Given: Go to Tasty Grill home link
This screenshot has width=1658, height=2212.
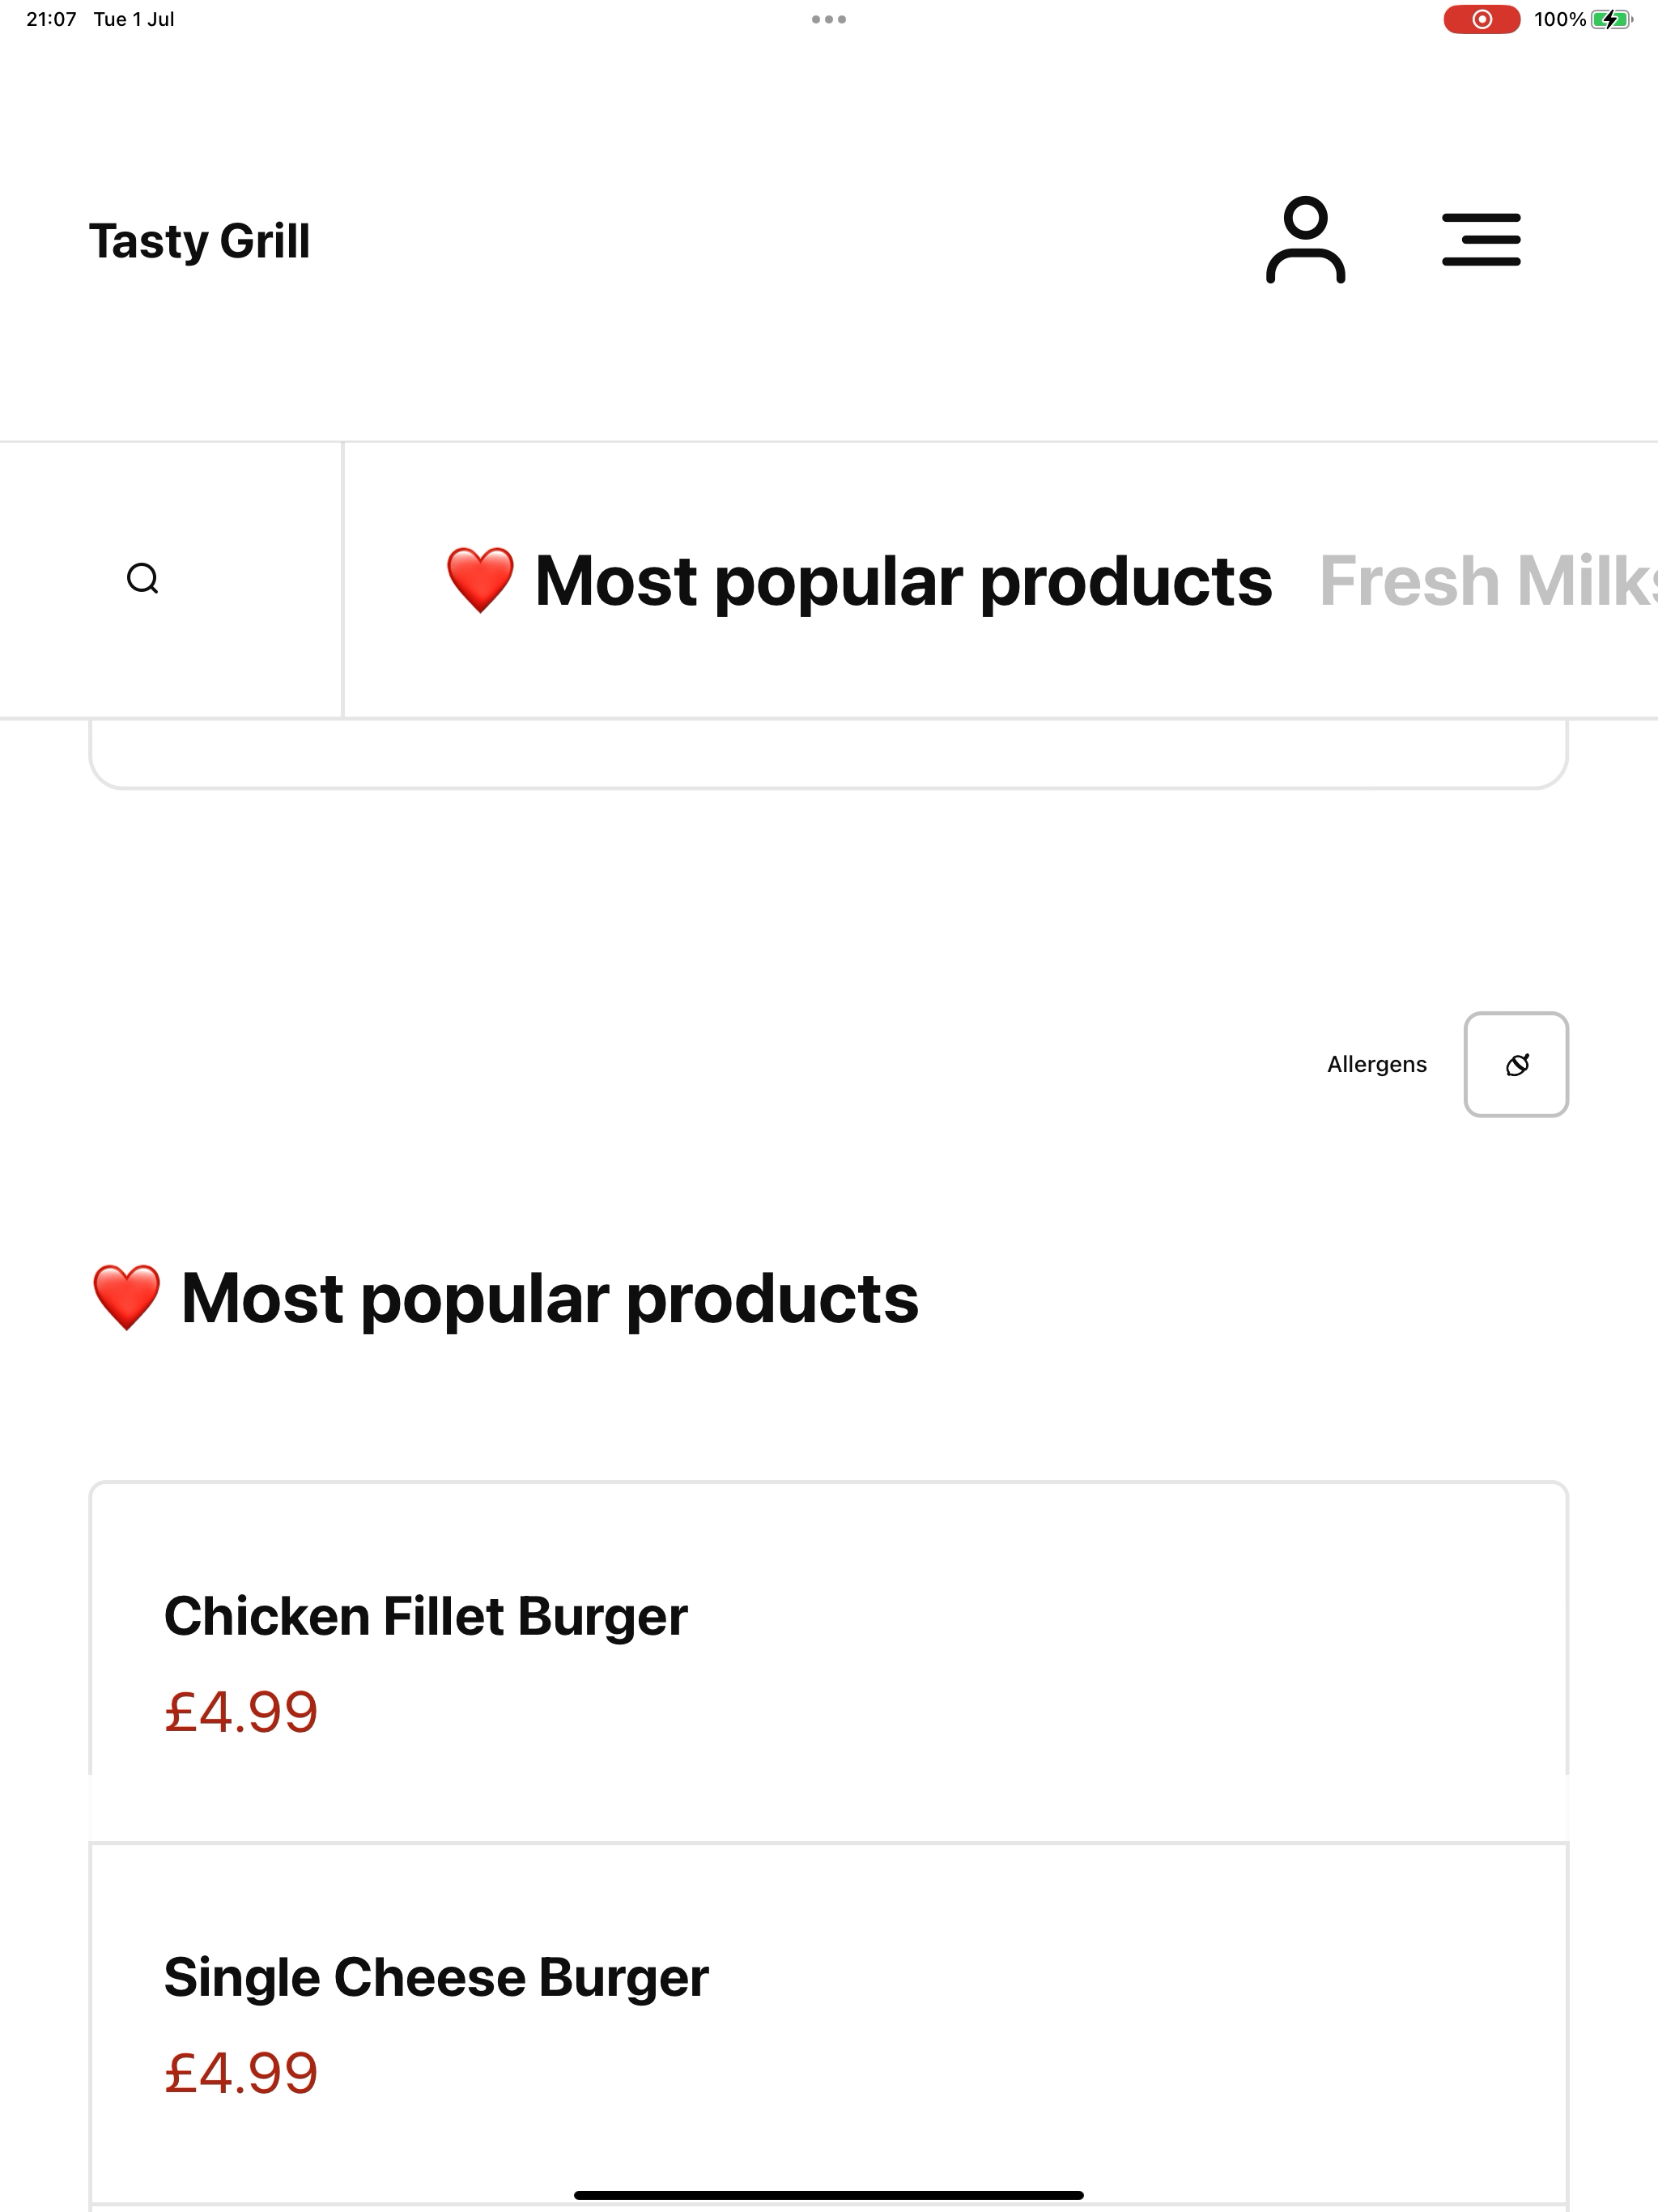Looking at the screenshot, I should [x=200, y=241].
